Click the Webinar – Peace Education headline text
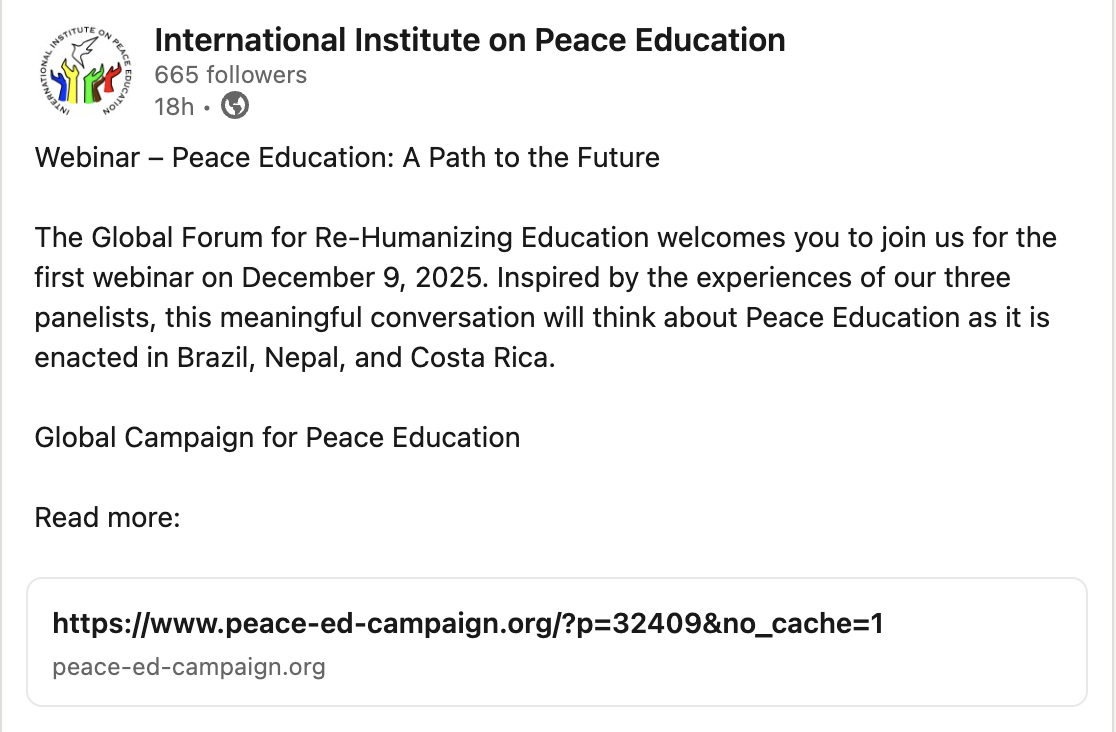Image resolution: width=1116 pixels, height=732 pixels. [x=347, y=158]
